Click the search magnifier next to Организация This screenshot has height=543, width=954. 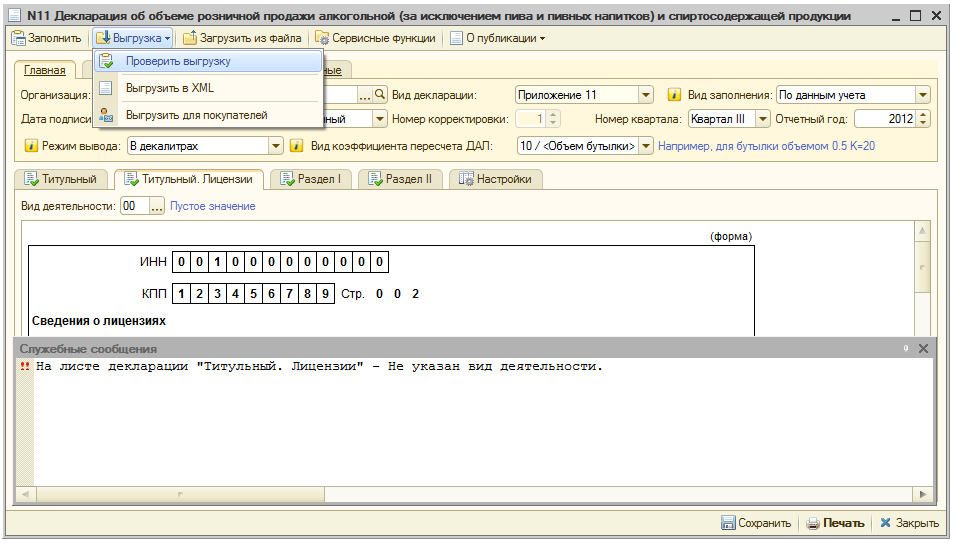tap(380, 95)
